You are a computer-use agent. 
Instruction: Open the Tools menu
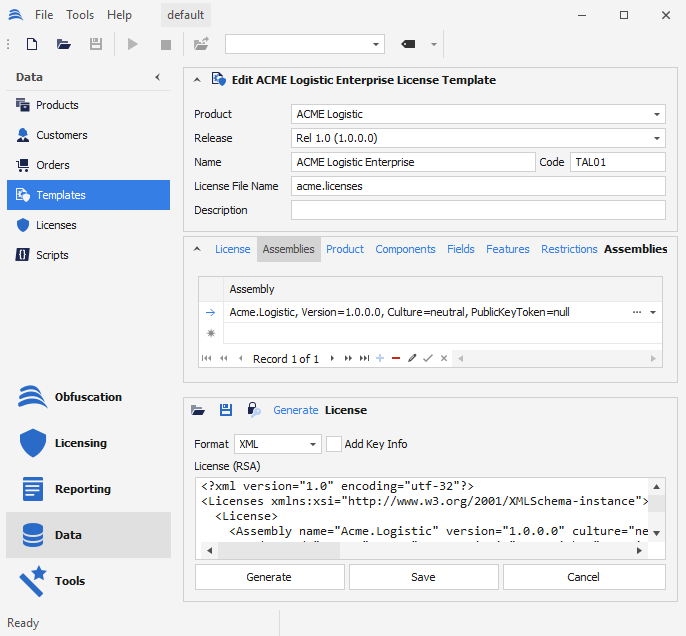80,15
